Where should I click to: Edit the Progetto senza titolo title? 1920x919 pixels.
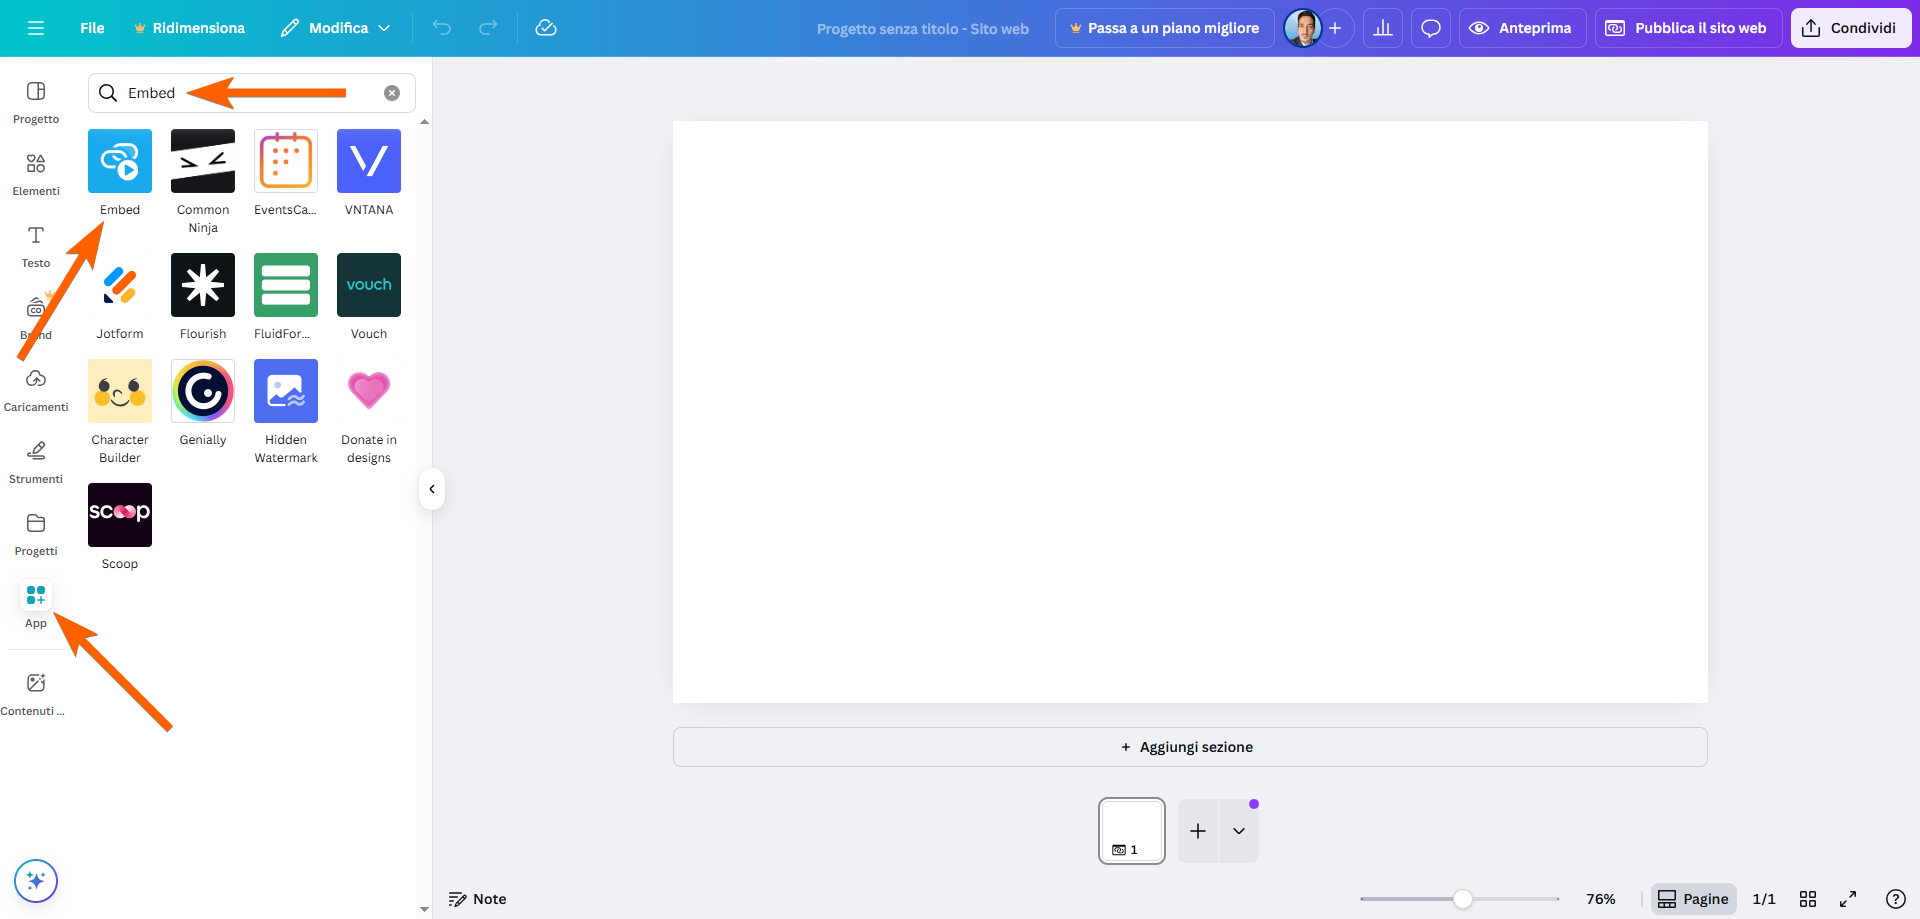[922, 29]
